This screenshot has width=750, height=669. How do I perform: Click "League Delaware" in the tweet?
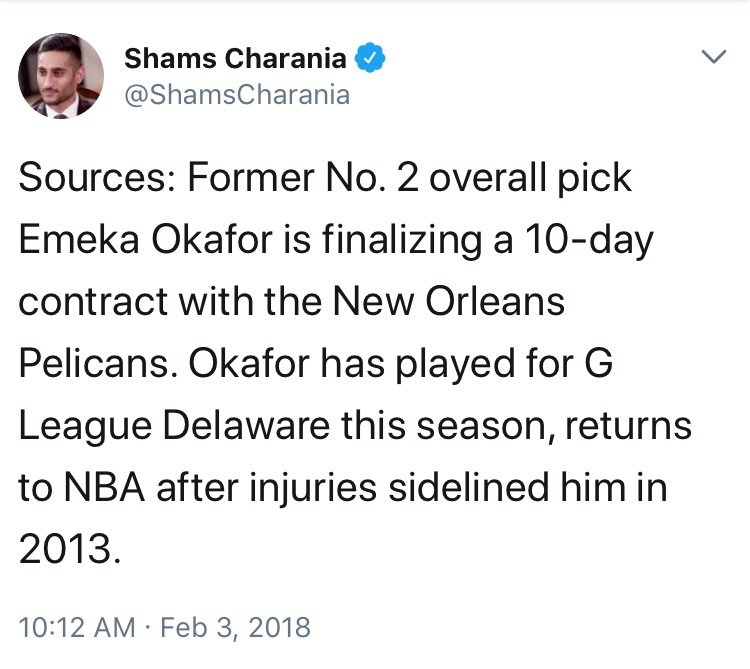tap(175, 427)
